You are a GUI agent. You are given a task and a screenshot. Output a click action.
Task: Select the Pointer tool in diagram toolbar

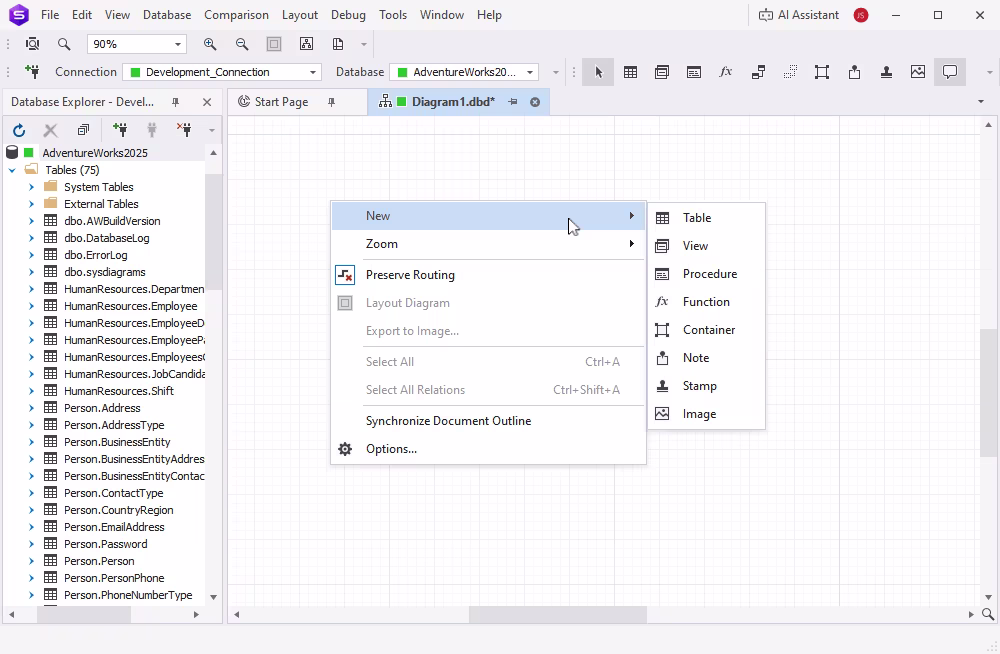(x=598, y=72)
